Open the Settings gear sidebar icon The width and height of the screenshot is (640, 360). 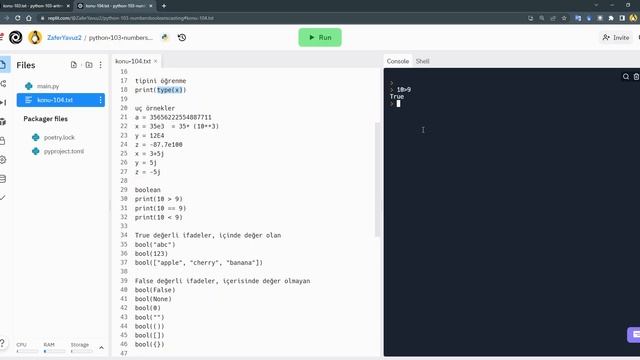click(x=3, y=160)
